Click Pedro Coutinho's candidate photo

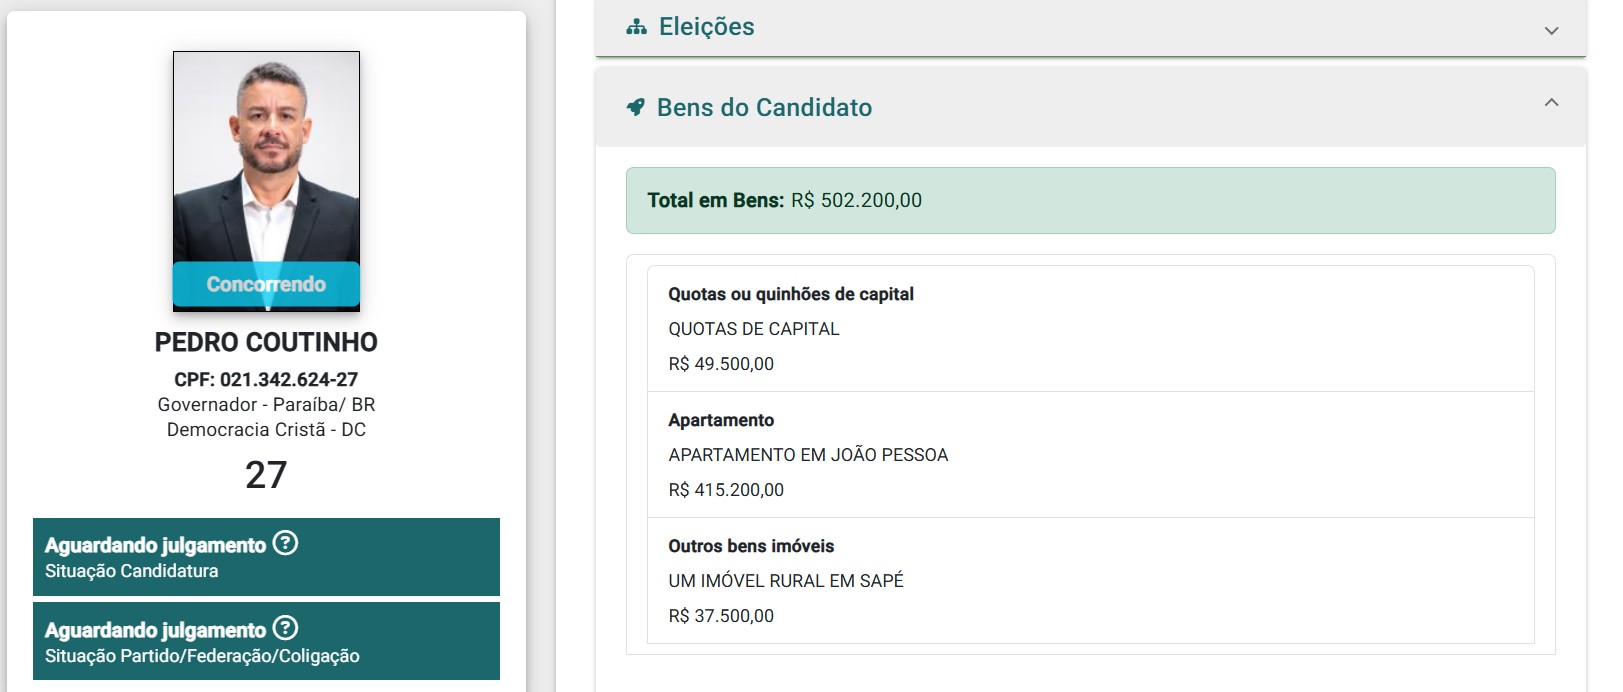[x=266, y=181]
